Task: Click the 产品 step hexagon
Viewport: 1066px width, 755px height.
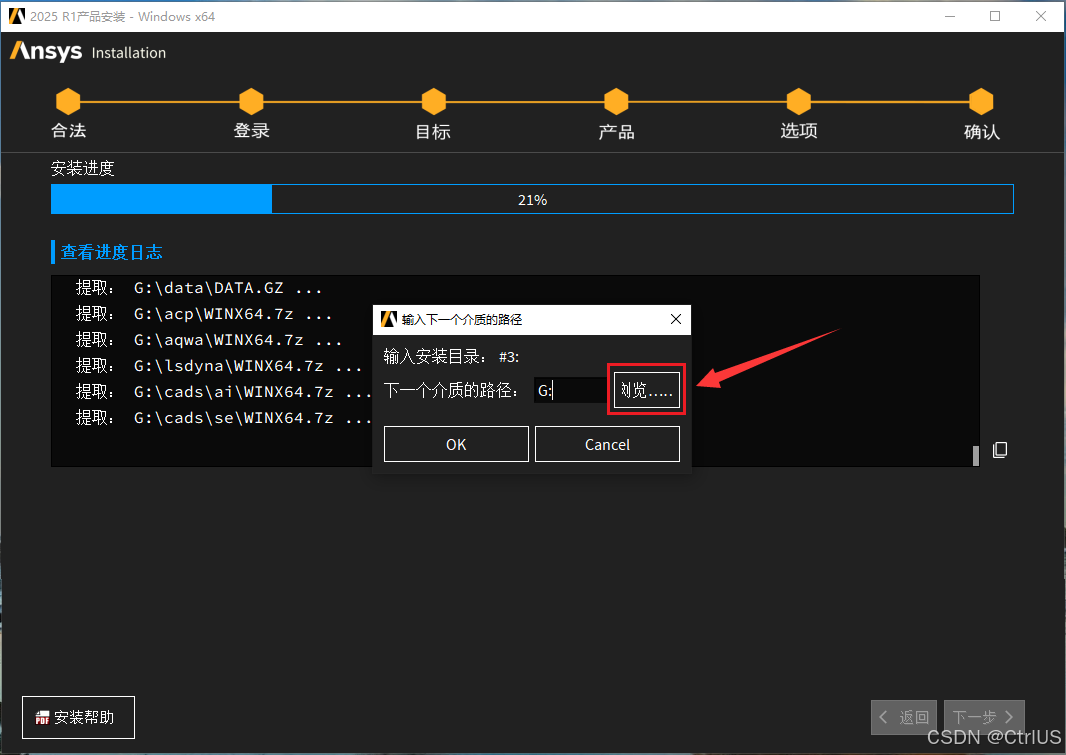Action: pos(616,101)
